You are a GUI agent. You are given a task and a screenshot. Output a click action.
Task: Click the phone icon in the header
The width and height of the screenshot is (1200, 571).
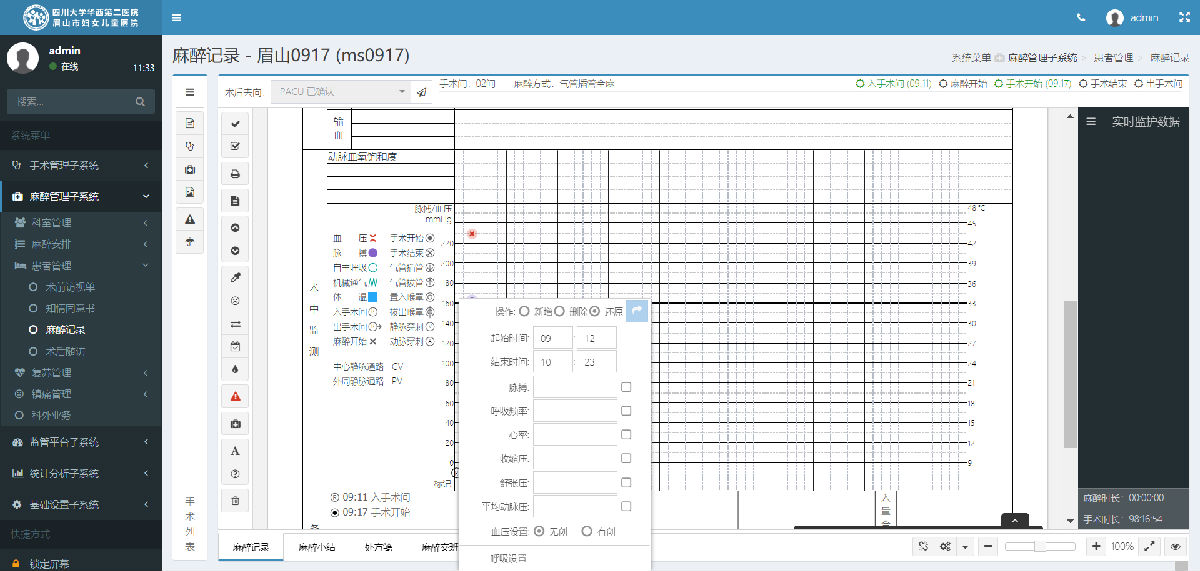[x=1081, y=17]
